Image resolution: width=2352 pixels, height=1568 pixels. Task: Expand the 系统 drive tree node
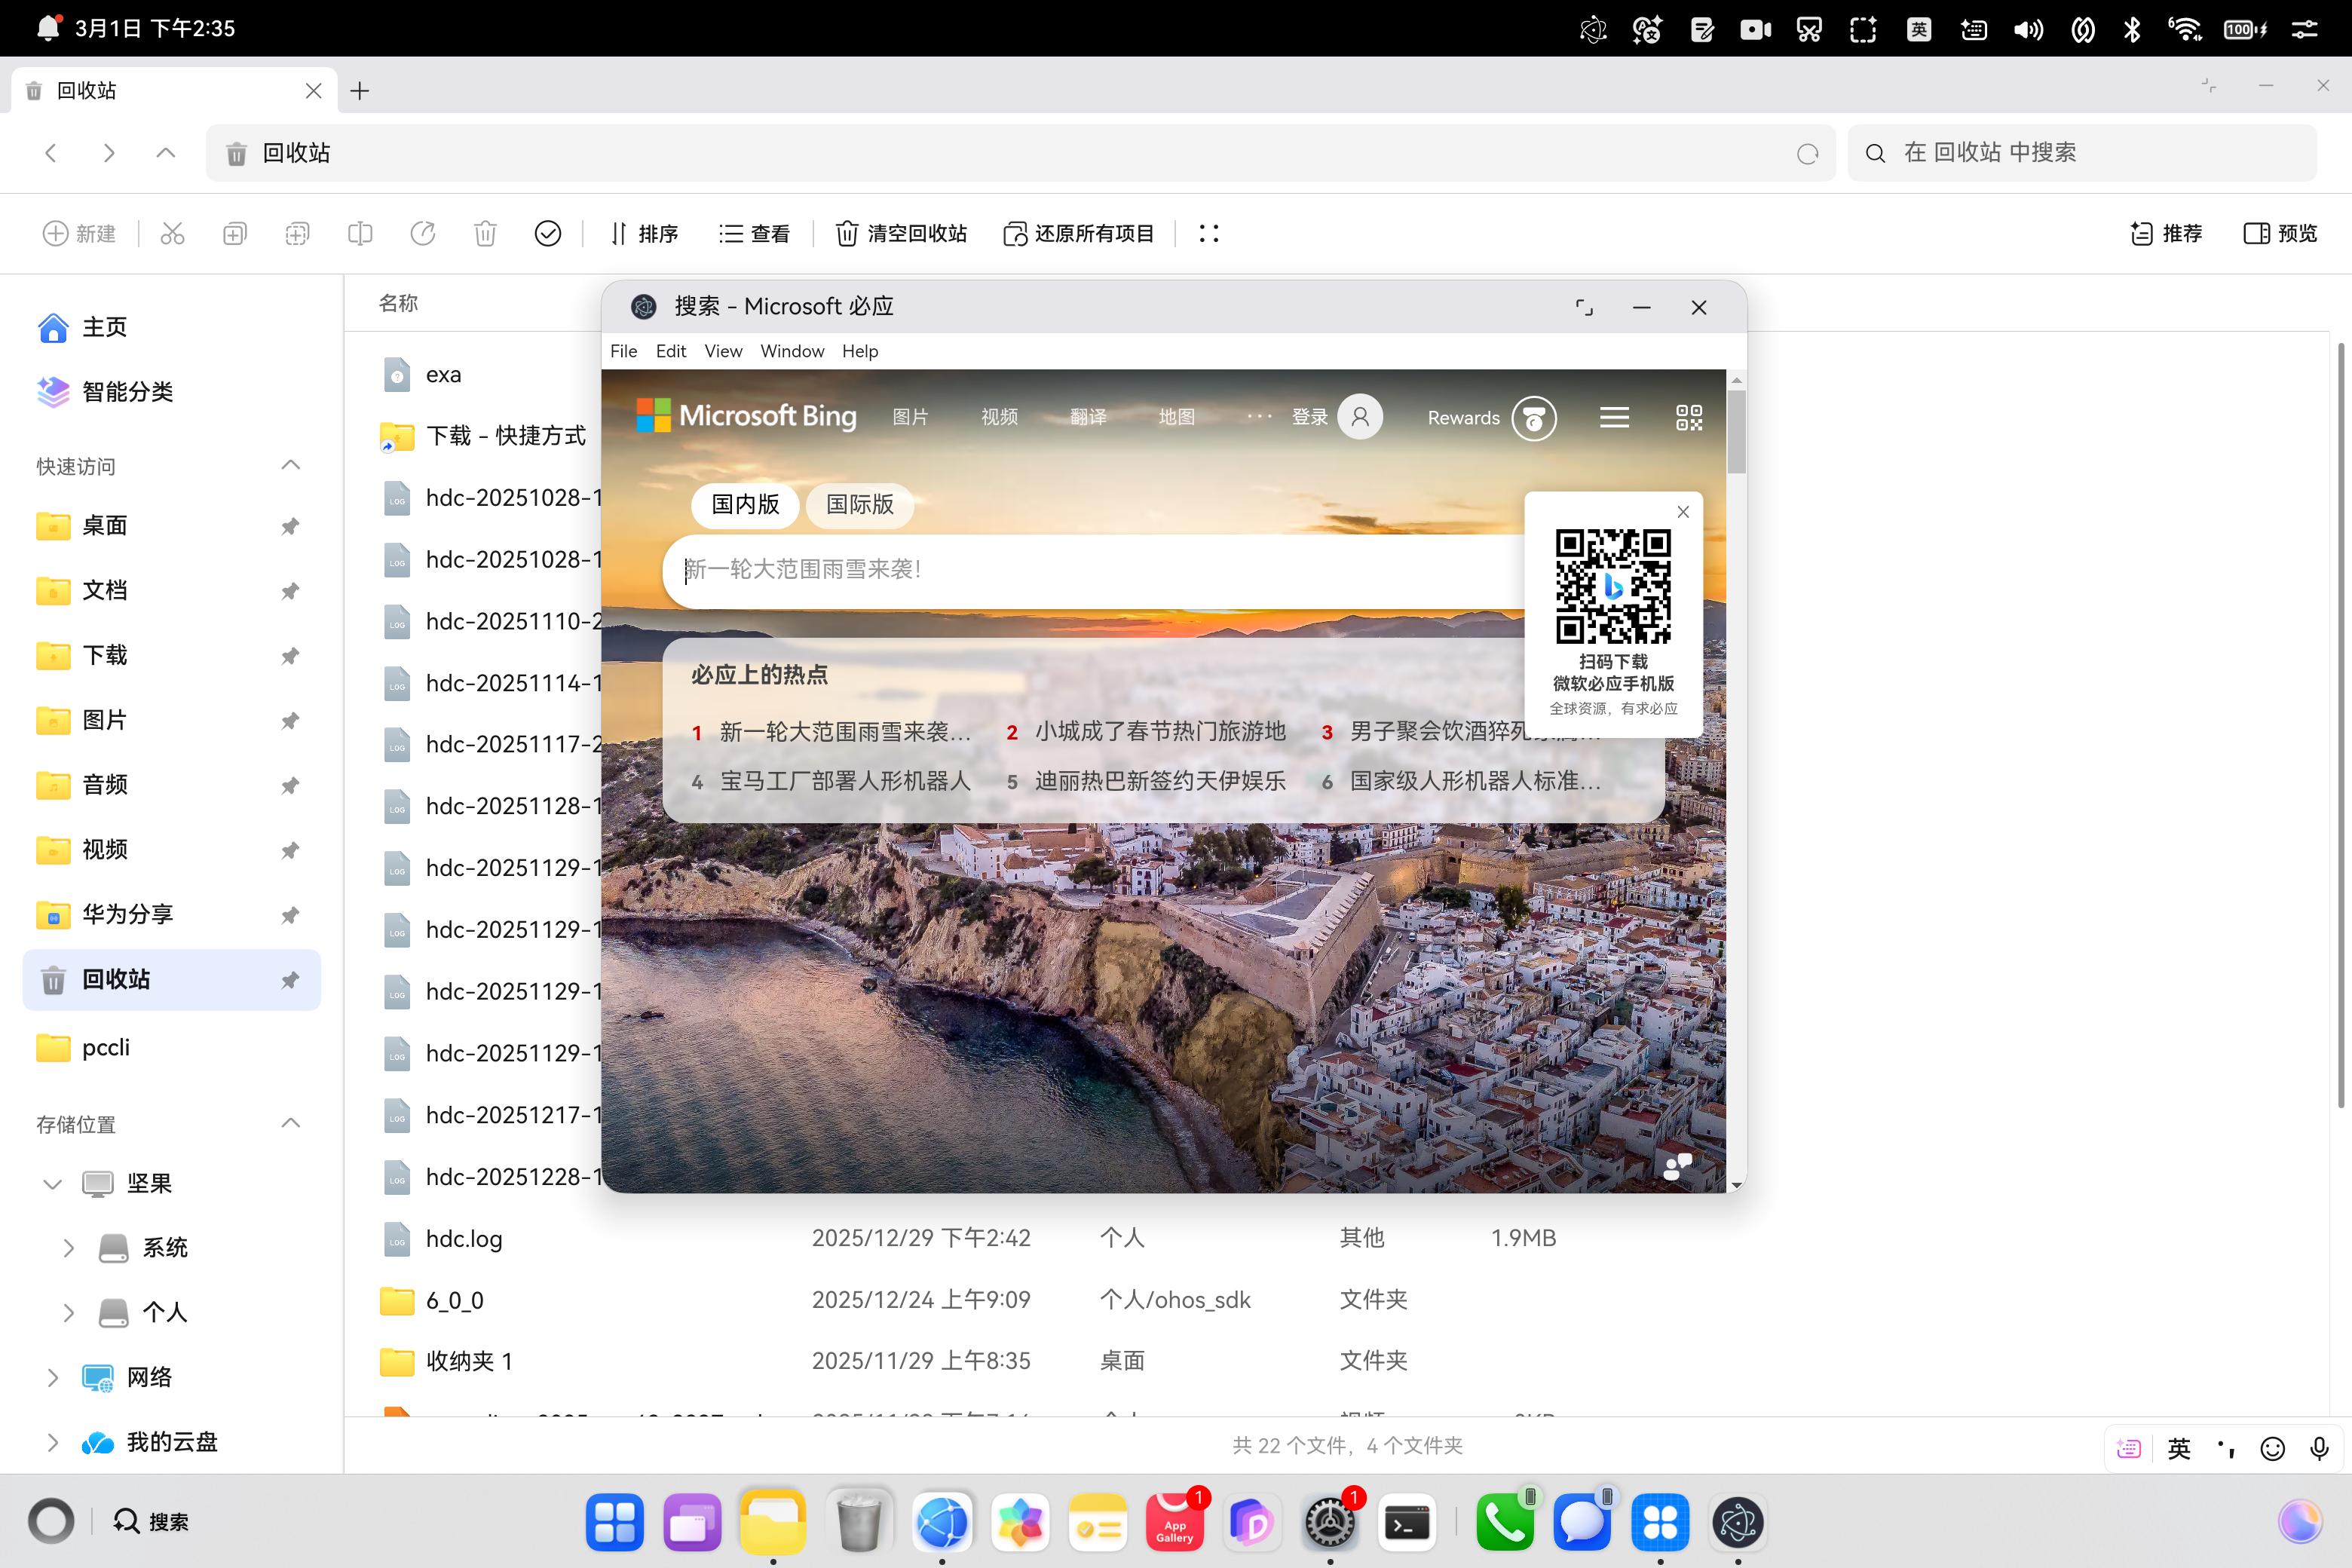coord(68,1247)
